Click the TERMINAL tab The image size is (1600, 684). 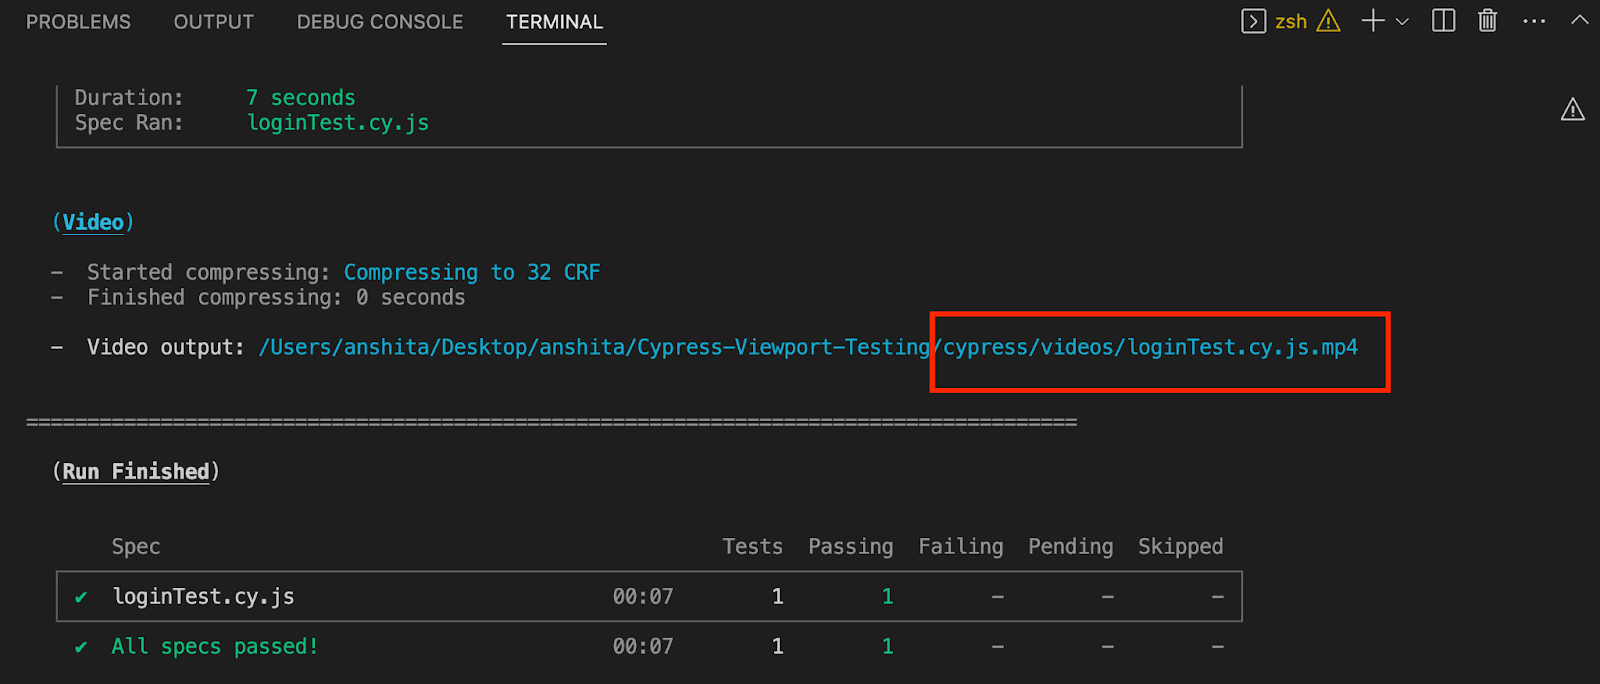pos(554,22)
